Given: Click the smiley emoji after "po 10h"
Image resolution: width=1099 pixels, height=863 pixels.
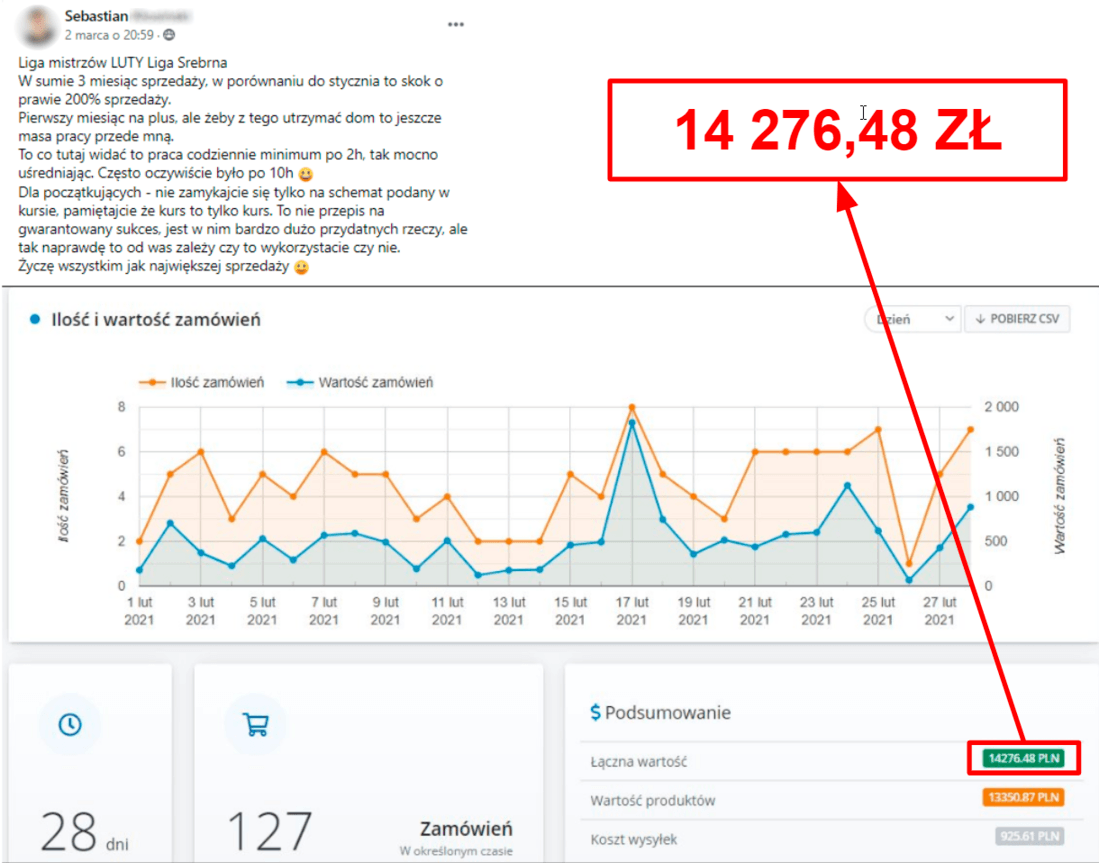Looking at the screenshot, I should click(x=305, y=173).
